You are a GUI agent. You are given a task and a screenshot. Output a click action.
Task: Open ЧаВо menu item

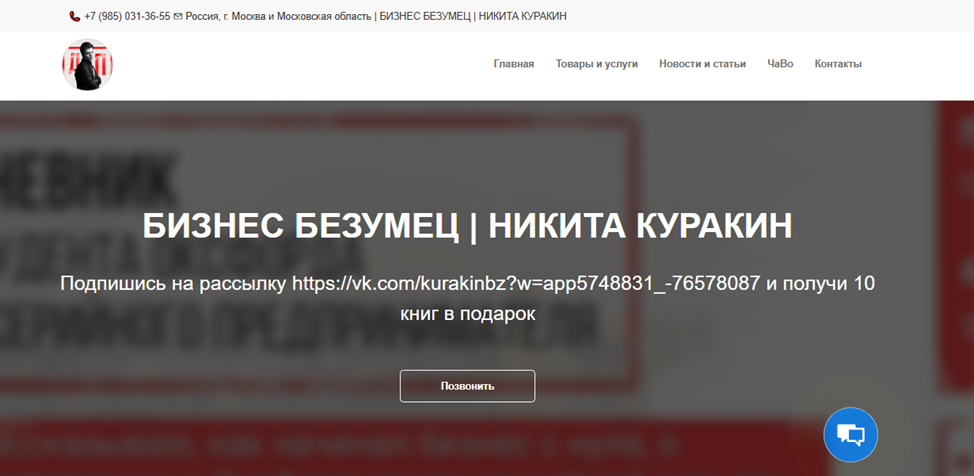pos(780,63)
